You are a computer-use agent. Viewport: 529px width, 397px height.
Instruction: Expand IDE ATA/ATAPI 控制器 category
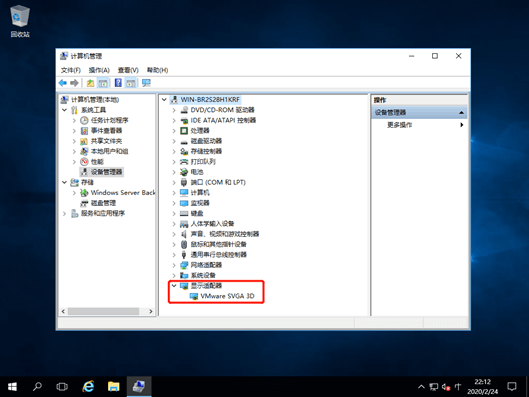pyautogui.click(x=174, y=120)
